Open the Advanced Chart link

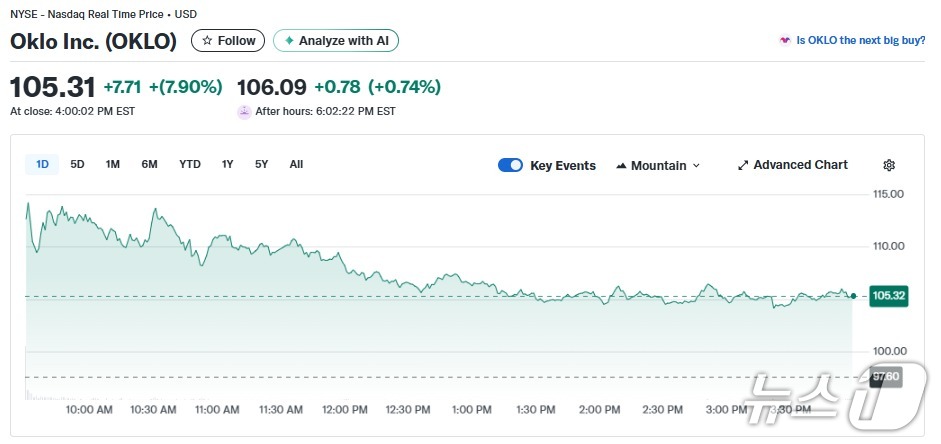pyautogui.click(x=800, y=165)
